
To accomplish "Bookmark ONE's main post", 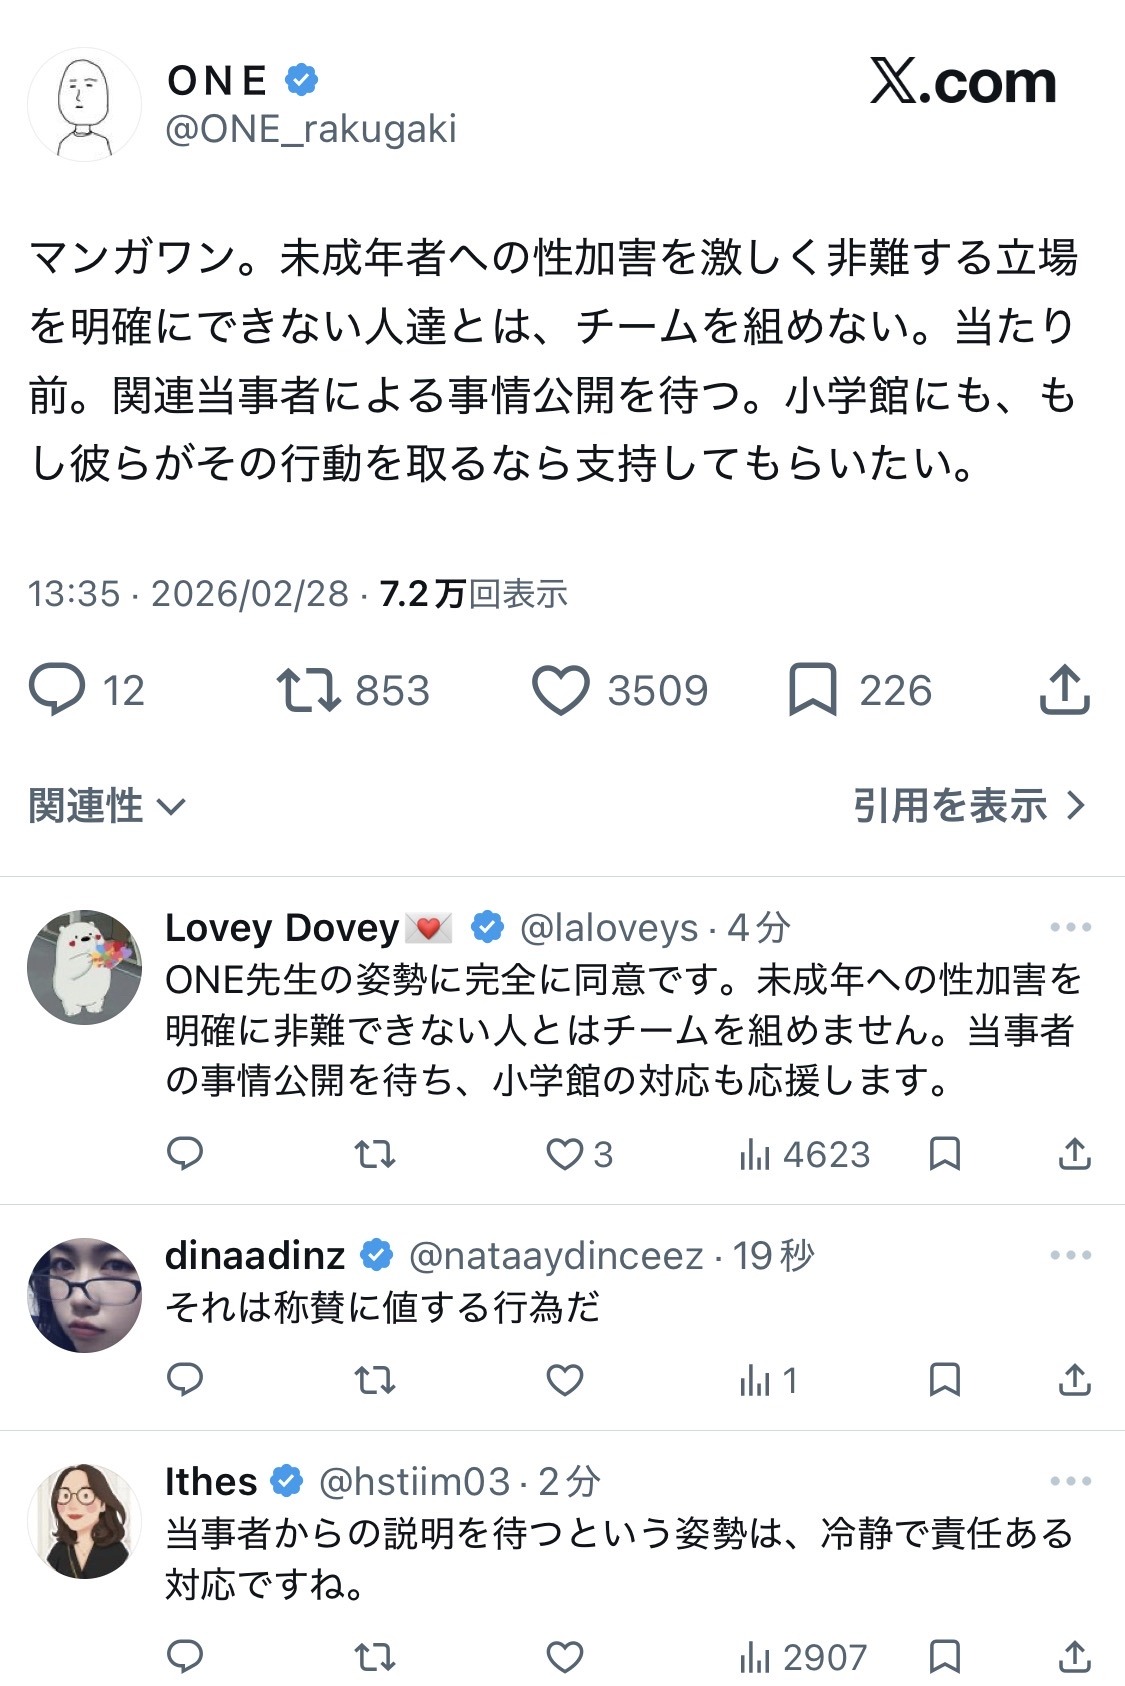I will [812, 690].
